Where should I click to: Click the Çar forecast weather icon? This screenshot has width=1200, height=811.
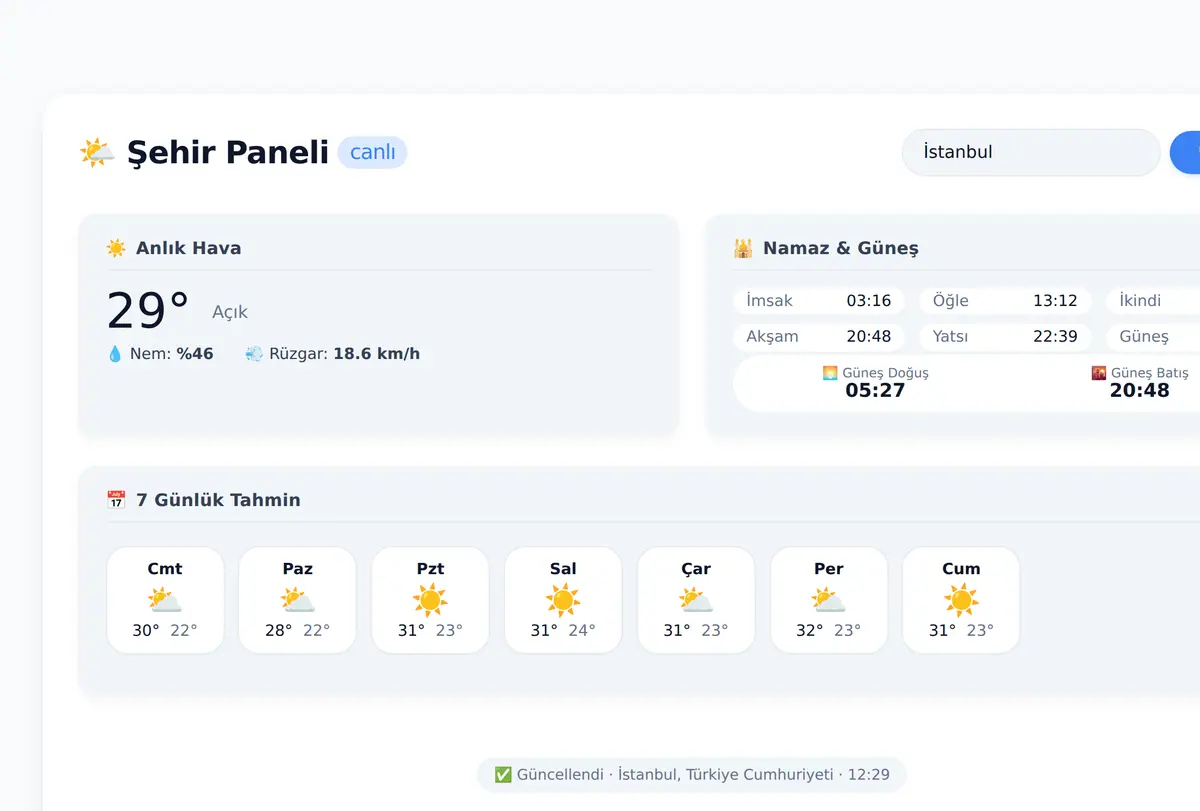click(x=696, y=600)
